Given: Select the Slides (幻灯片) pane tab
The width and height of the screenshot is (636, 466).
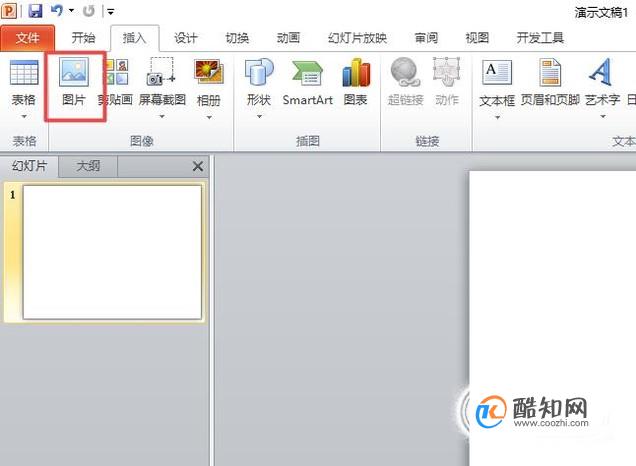Looking at the screenshot, I should (x=29, y=166).
